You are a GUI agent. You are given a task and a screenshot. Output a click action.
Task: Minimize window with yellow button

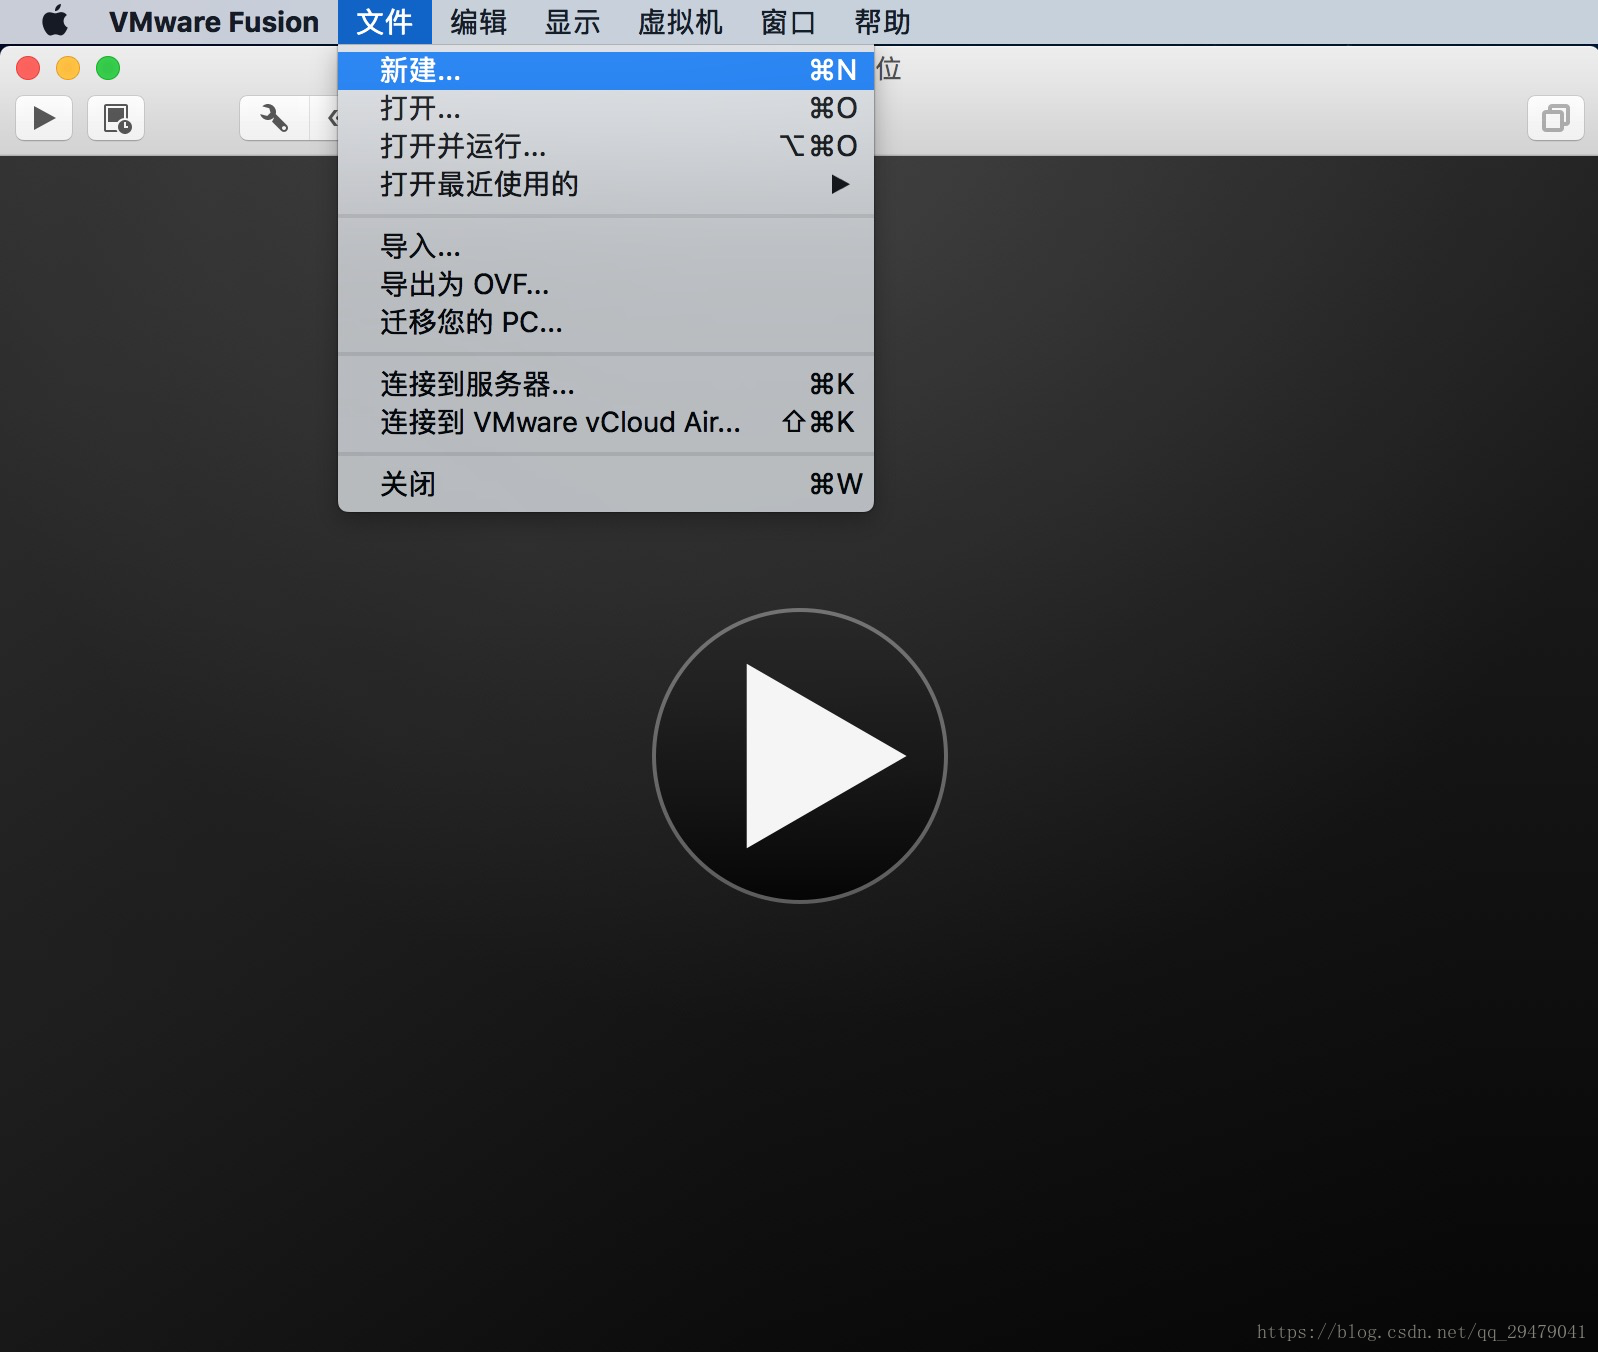[68, 68]
